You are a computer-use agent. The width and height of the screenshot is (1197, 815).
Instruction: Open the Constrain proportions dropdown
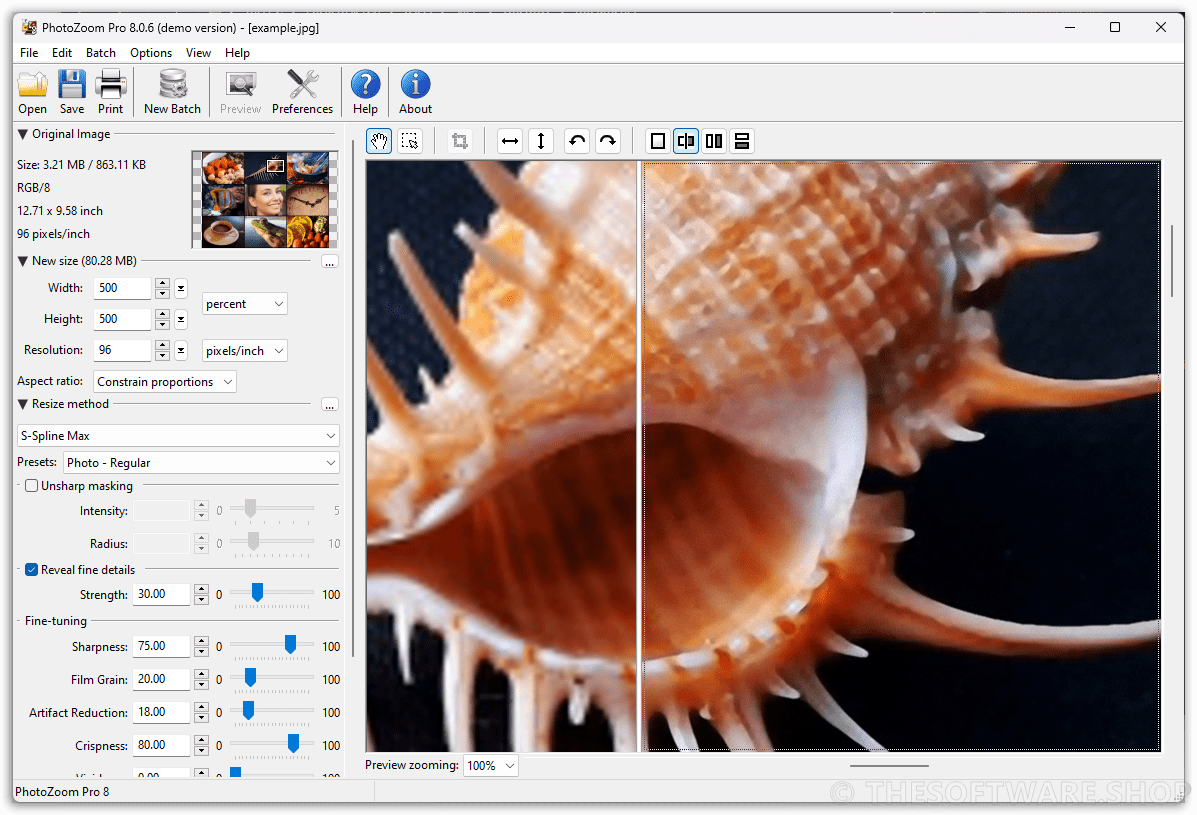coord(164,382)
